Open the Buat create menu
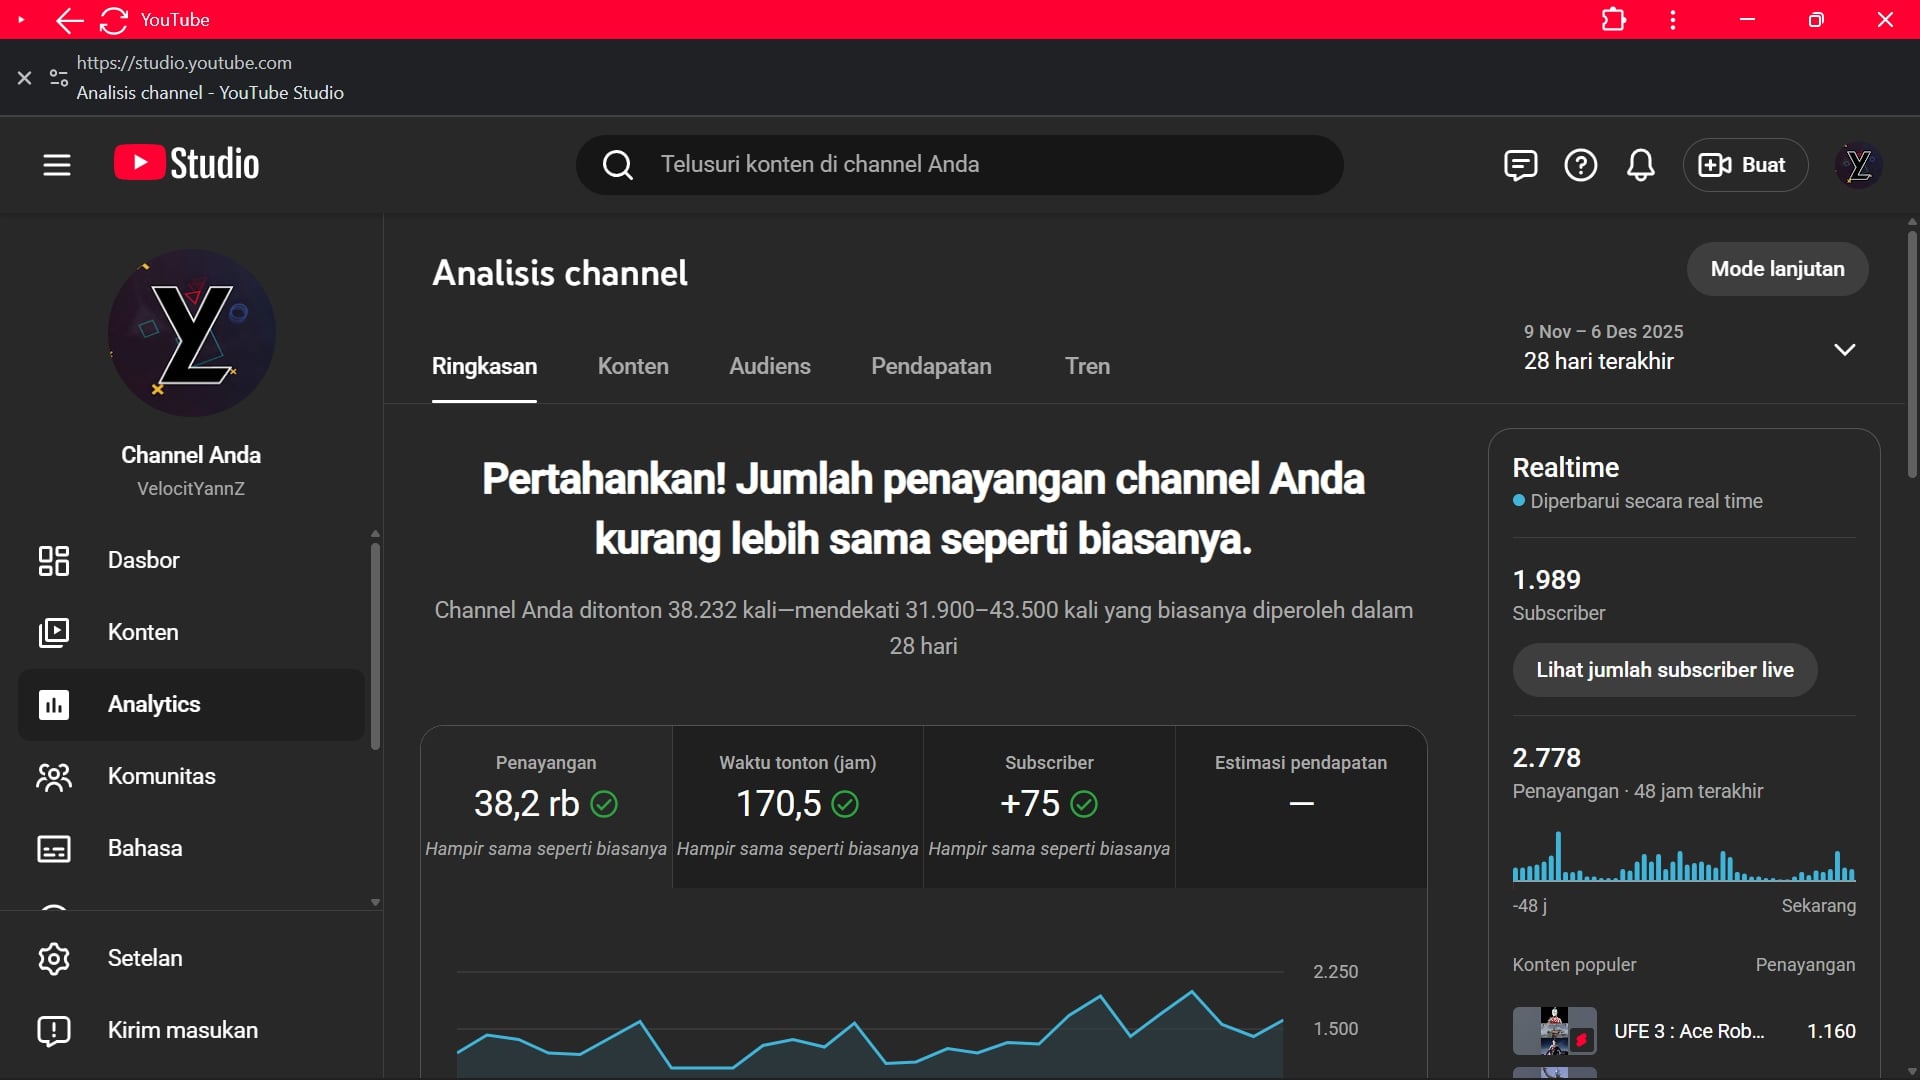 [1744, 165]
